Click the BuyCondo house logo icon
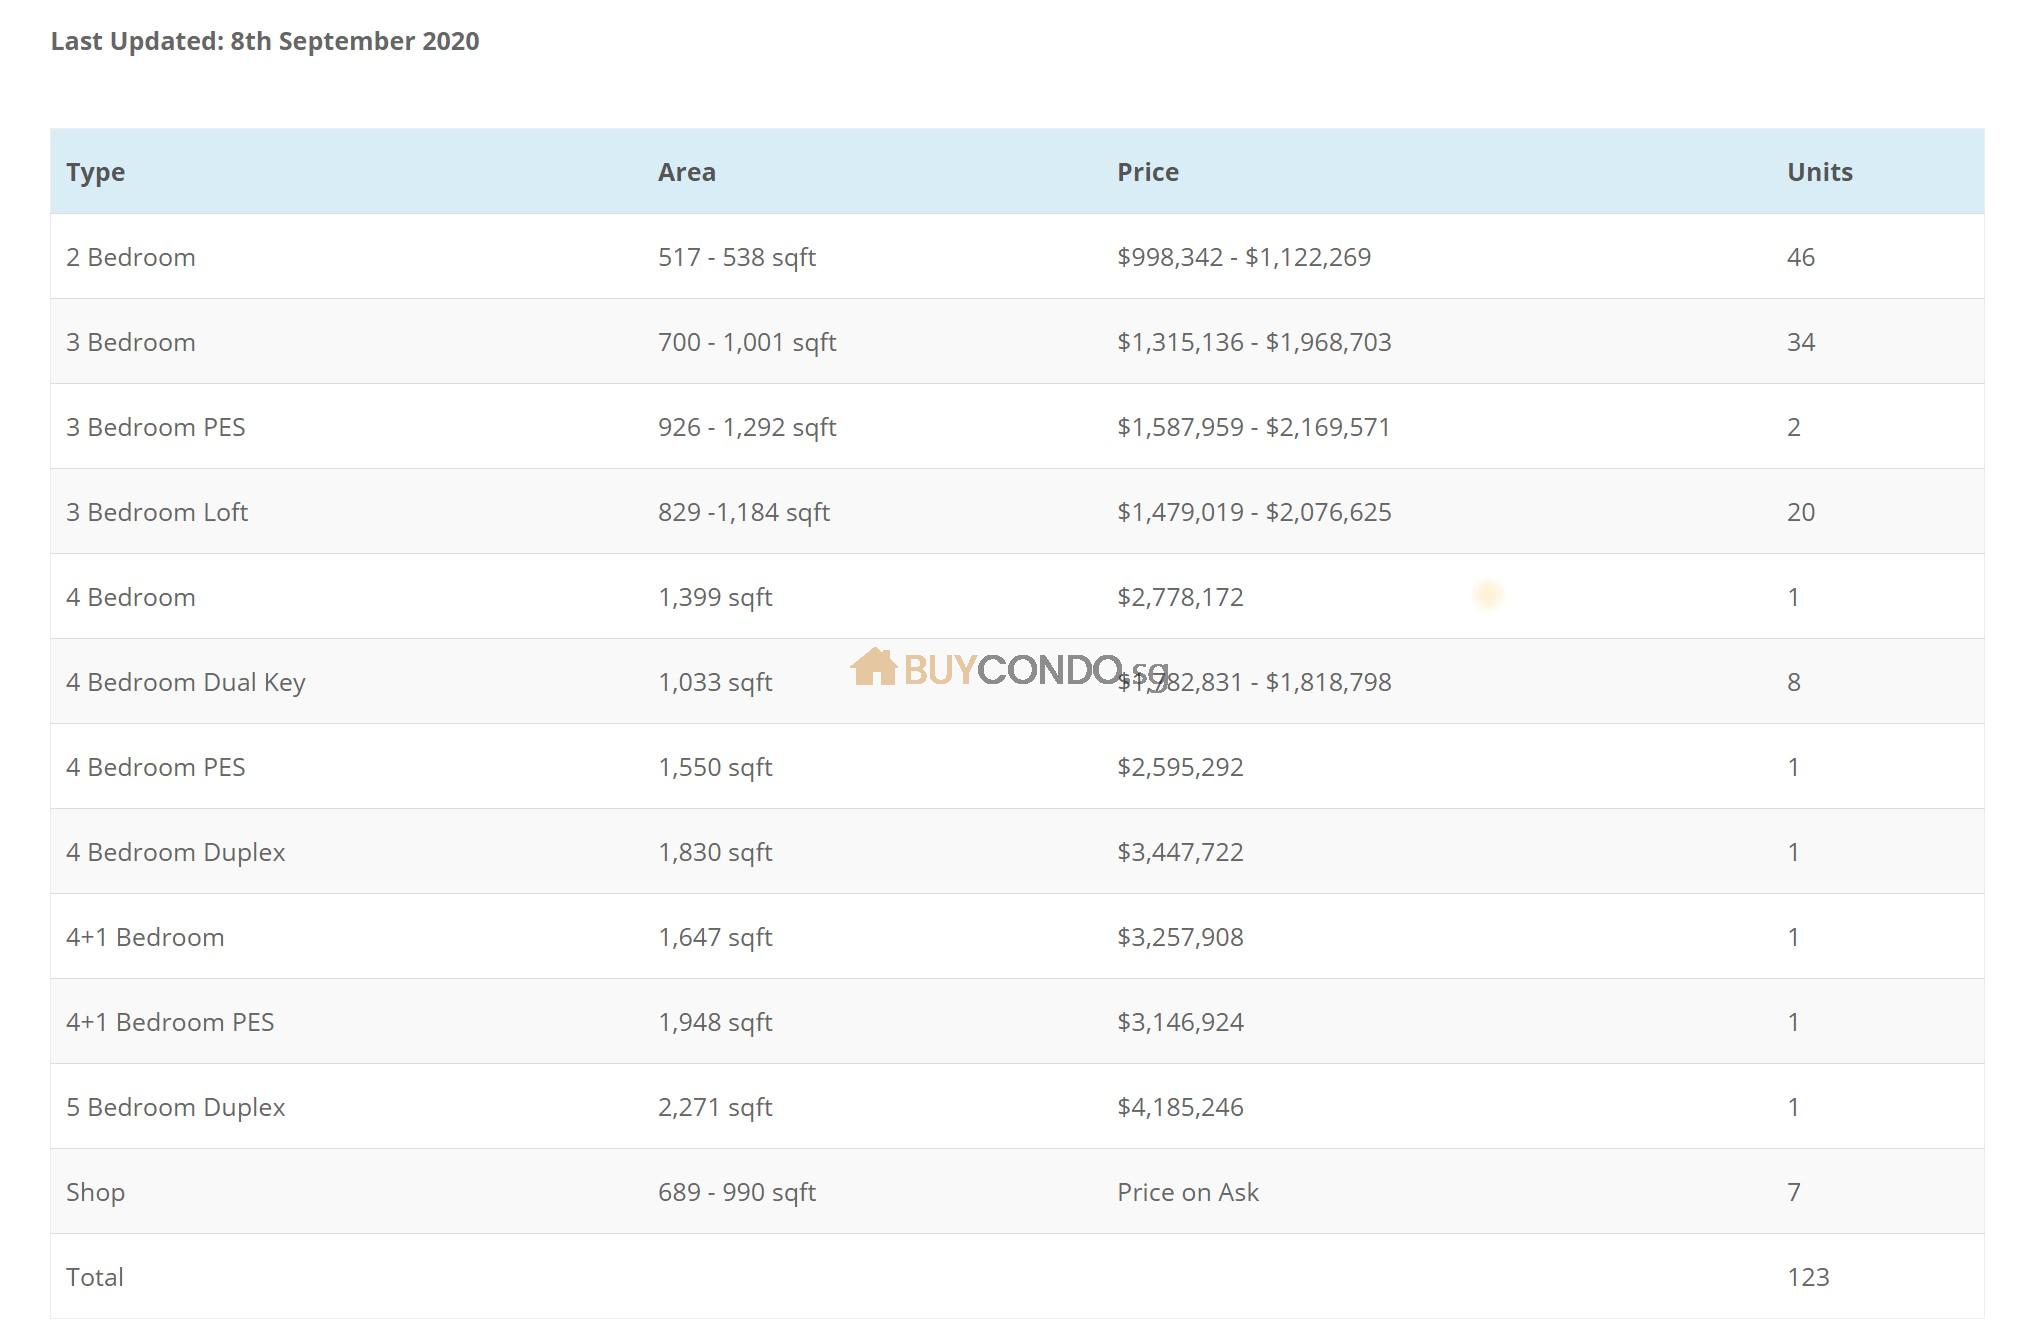This screenshot has width=2019, height=1340. pos(873,667)
